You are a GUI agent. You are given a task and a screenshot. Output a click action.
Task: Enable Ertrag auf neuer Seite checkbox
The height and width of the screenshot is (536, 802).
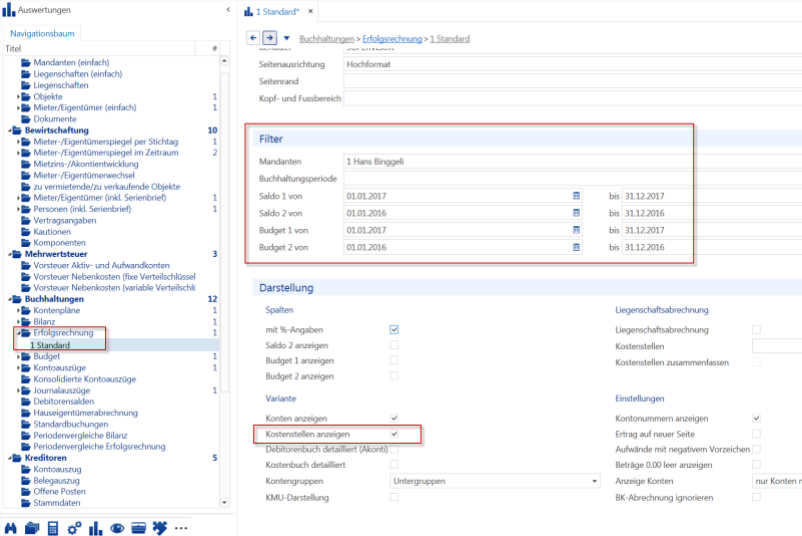756,434
